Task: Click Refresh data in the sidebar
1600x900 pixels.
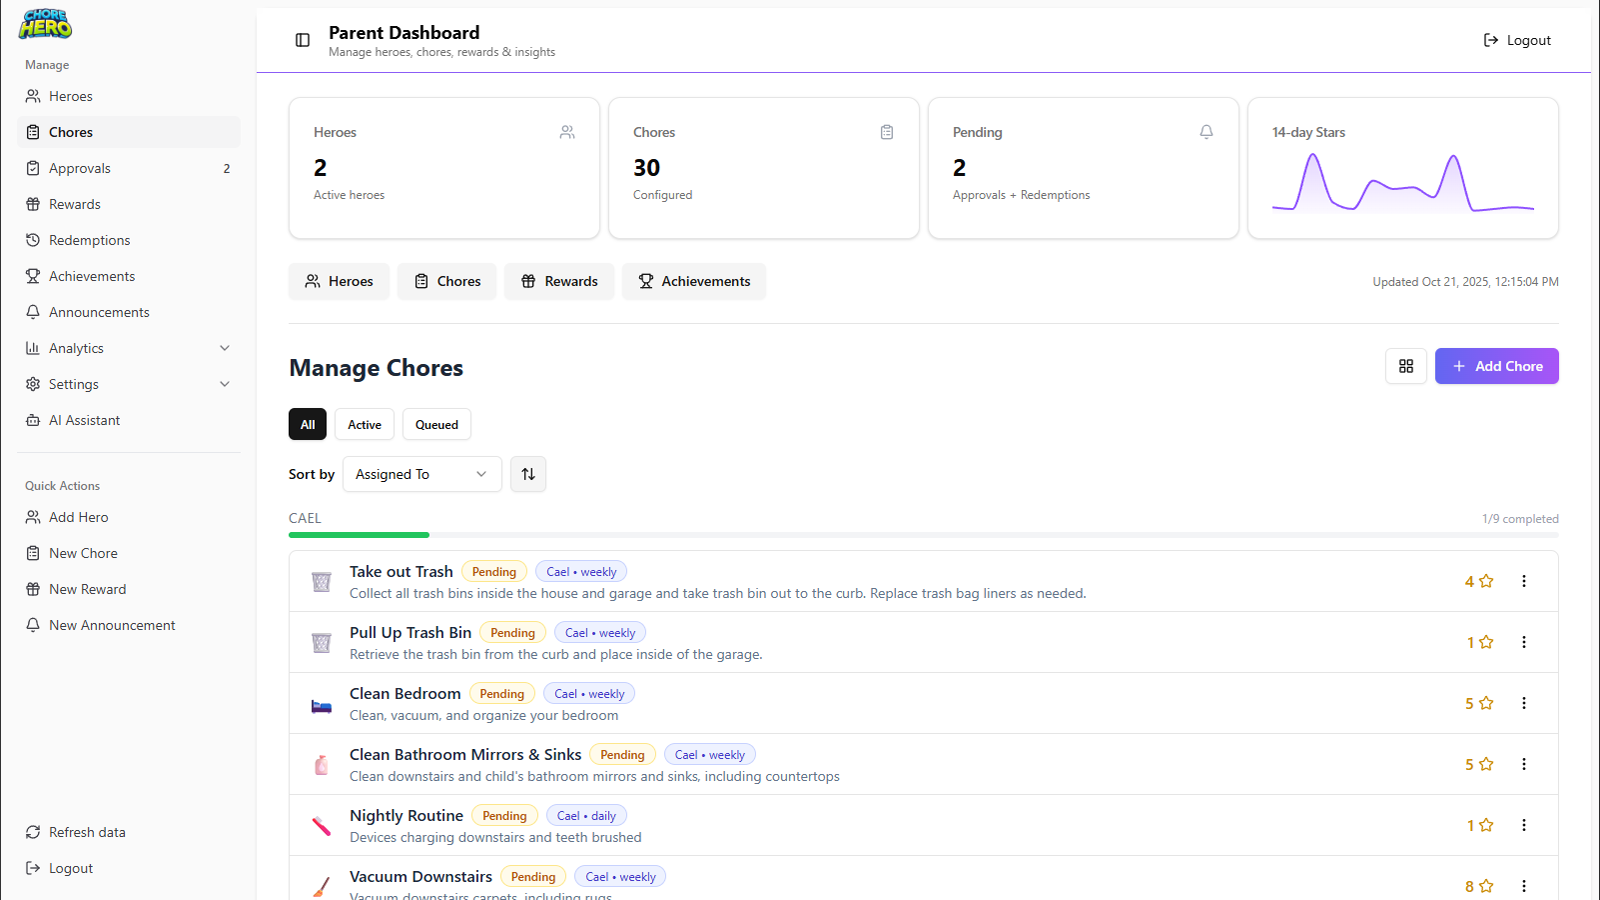Action: 87,831
